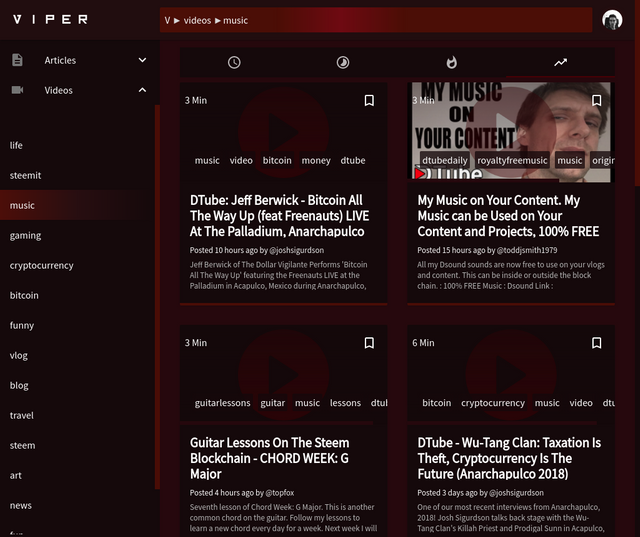The width and height of the screenshot is (640, 537).
Task: Bookmark the Jeff Berwick Bitcoin video
Action: point(369,100)
